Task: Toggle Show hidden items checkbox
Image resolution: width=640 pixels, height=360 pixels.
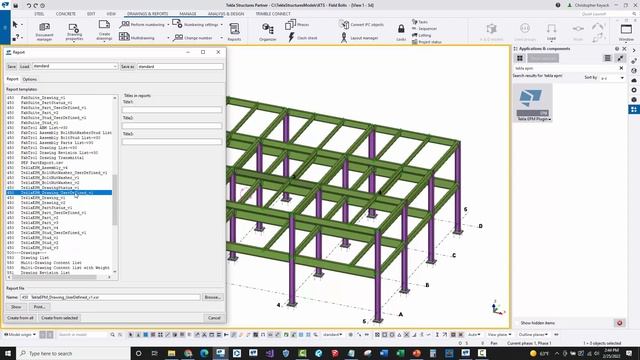Action: click(x=518, y=323)
